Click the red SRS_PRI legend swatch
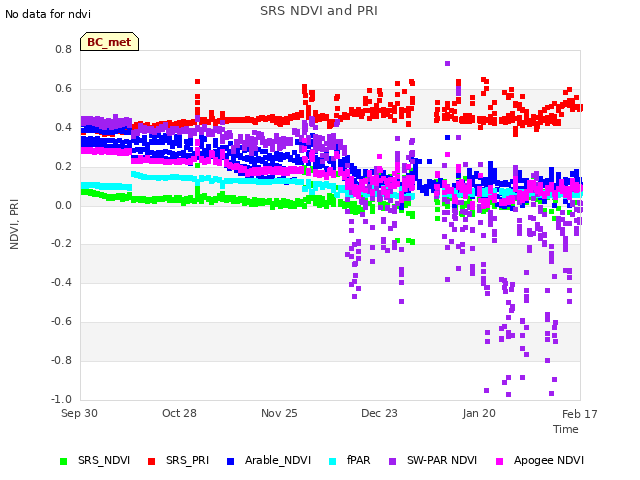The width and height of the screenshot is (640, 480). point(151,461)
